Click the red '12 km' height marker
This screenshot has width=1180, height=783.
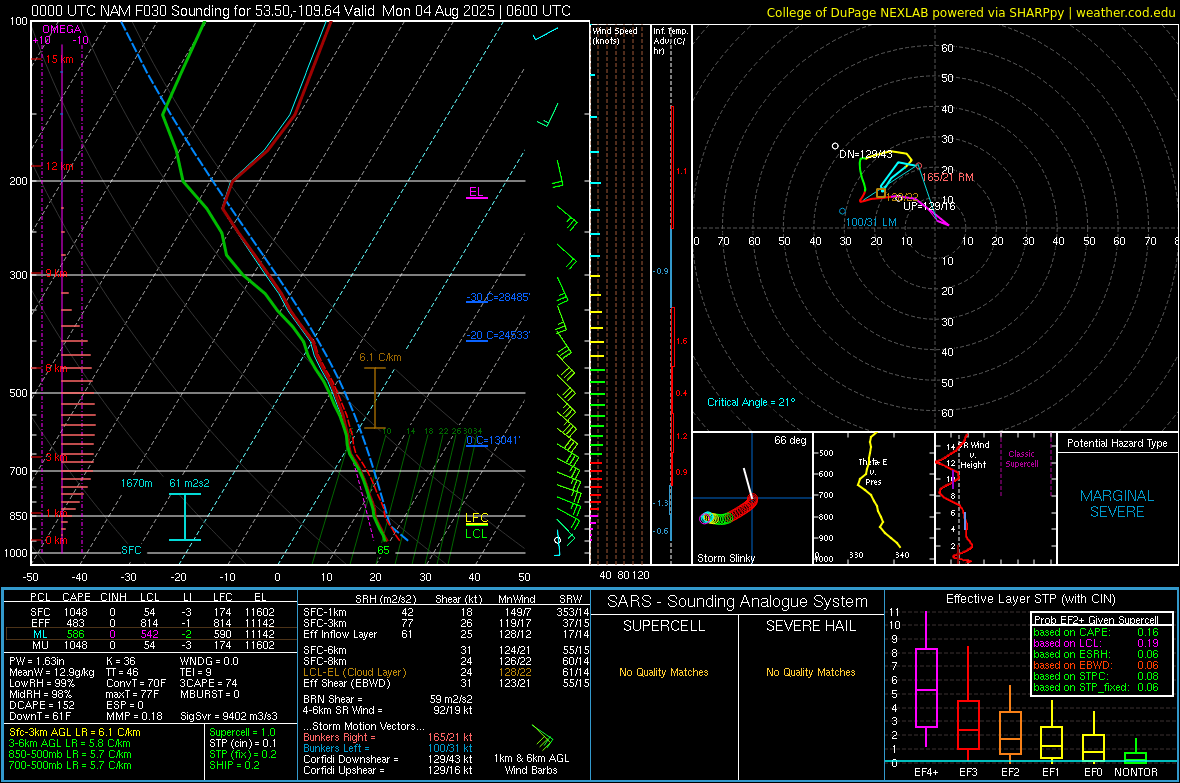click(59, 166)
